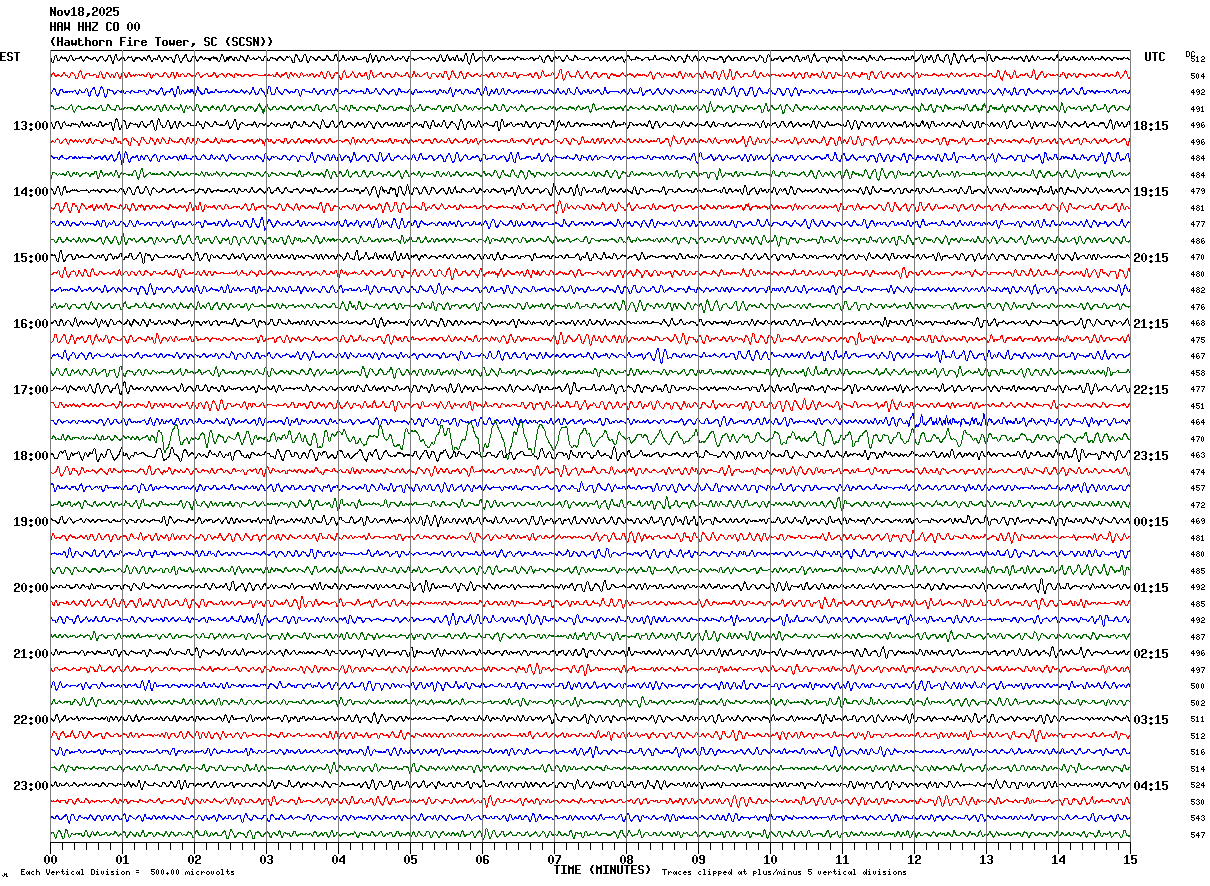Click the 00:15 UTC time label
The image size is (1210, 886).
(1150, 522)
